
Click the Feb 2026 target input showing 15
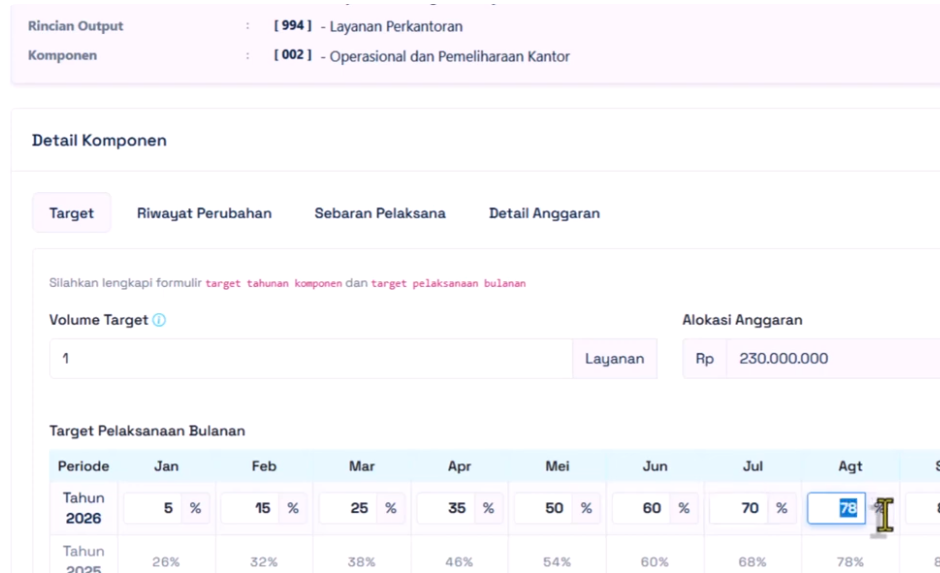pos(250,508)
